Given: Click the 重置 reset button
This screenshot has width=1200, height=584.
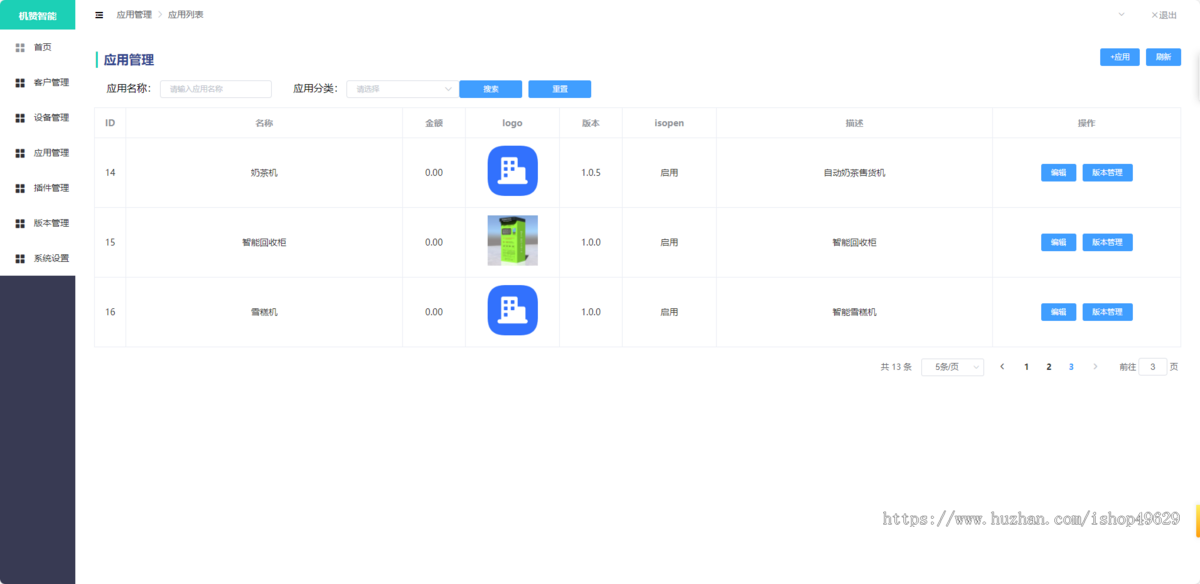Looking at the screenshot, I should point(560,89).
